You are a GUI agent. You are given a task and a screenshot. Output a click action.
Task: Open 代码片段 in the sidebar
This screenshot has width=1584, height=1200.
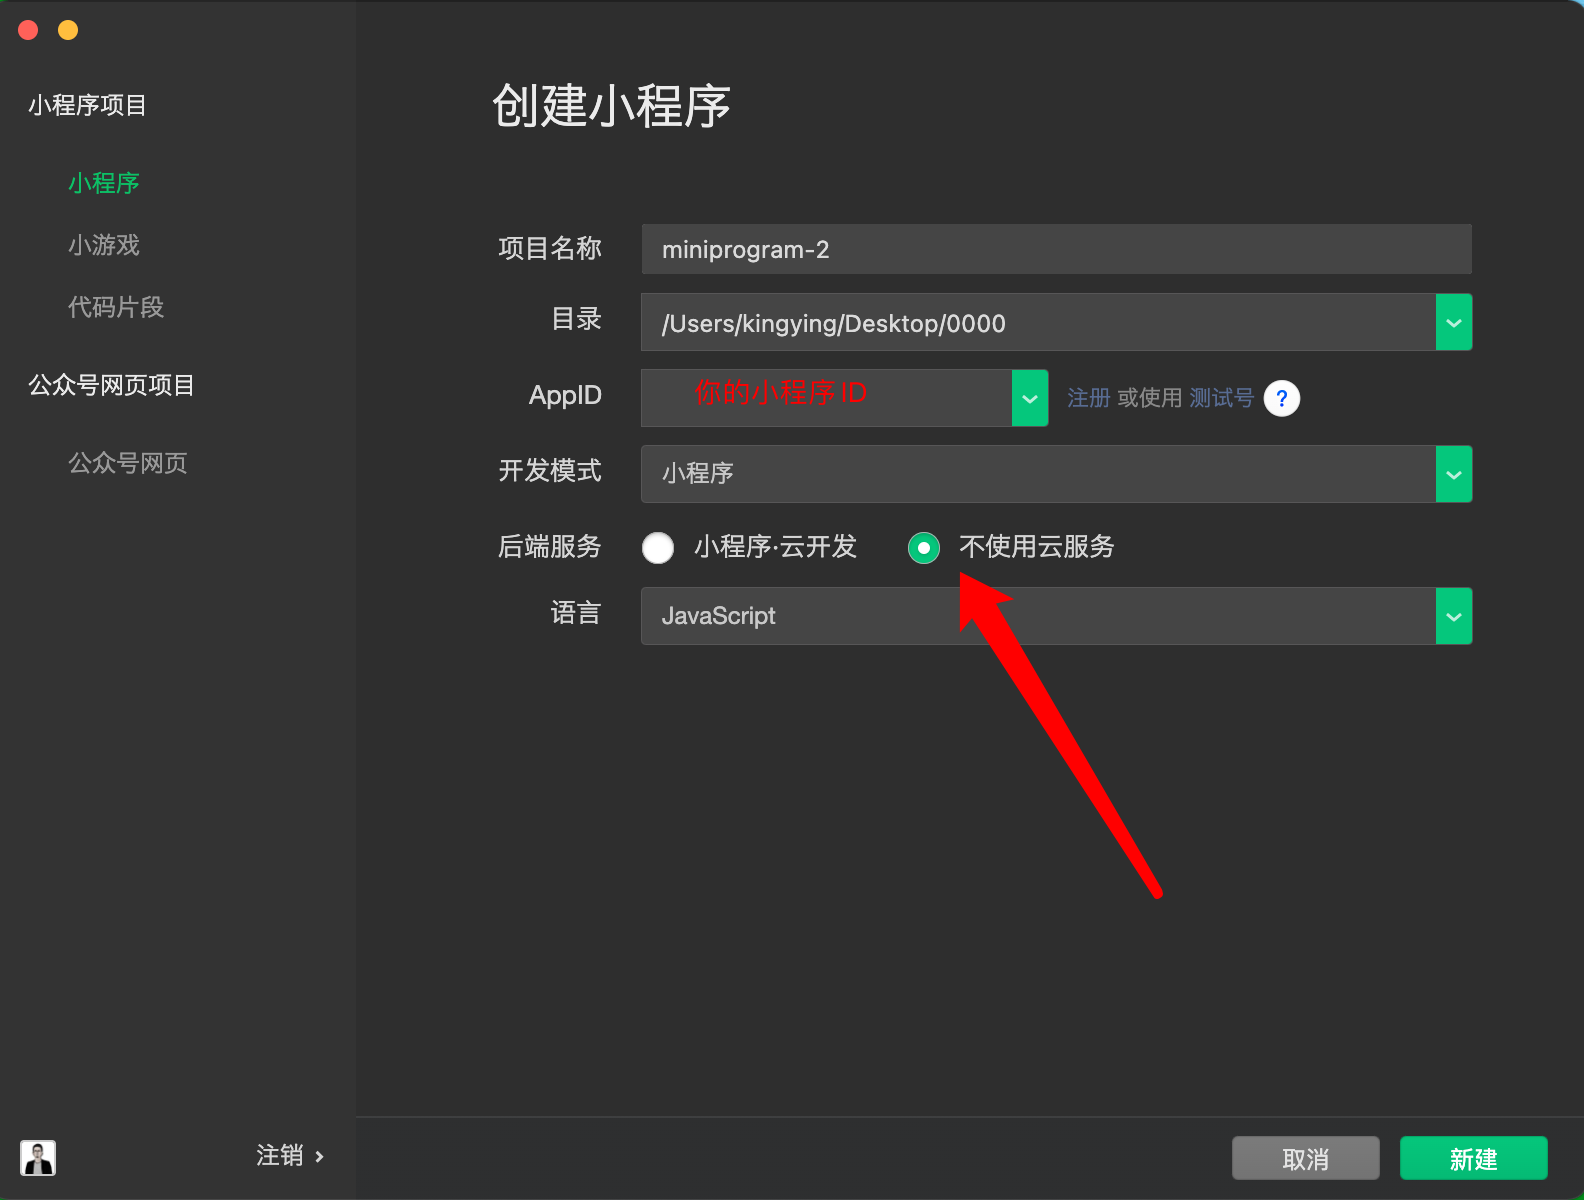click(116, 307)
